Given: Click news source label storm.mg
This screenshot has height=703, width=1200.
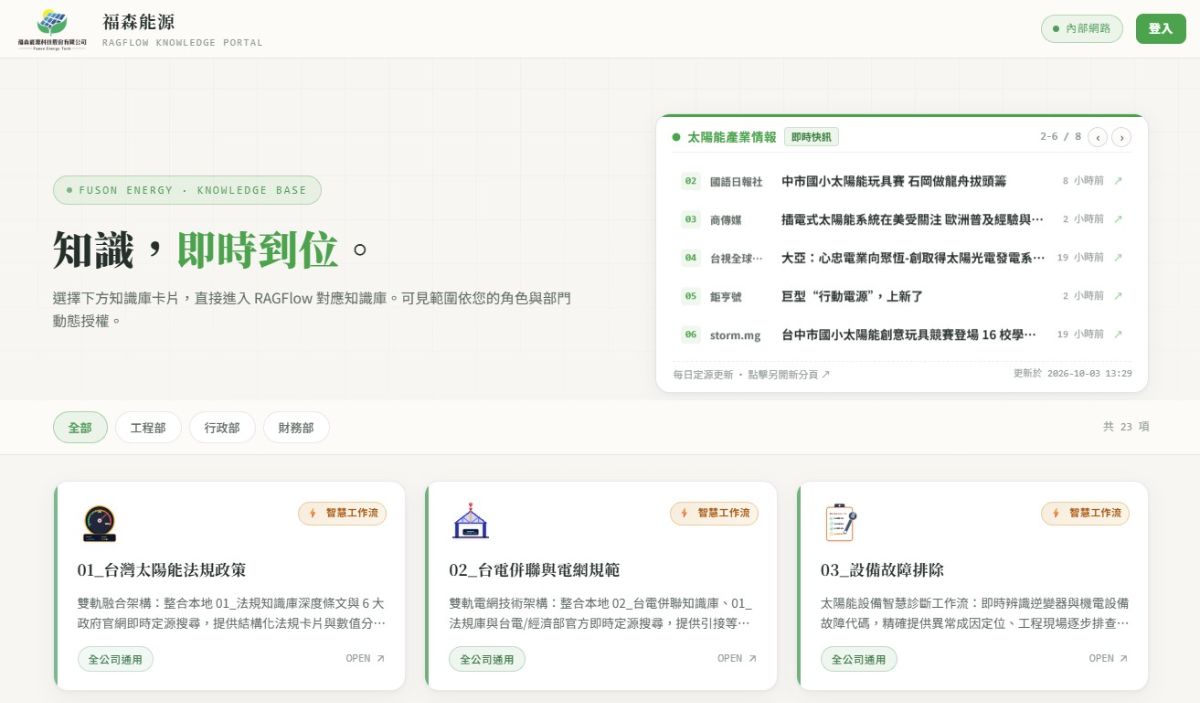Looking at the screenshot, I should pyautogui.click(x=735, y=335).
